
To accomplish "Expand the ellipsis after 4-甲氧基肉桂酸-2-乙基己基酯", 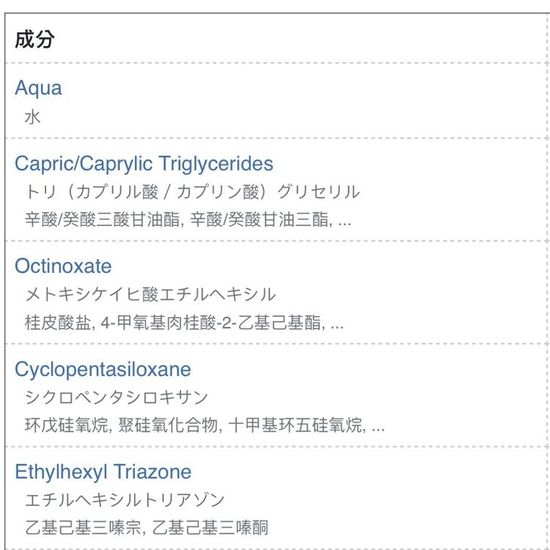I will pos(337,325).
